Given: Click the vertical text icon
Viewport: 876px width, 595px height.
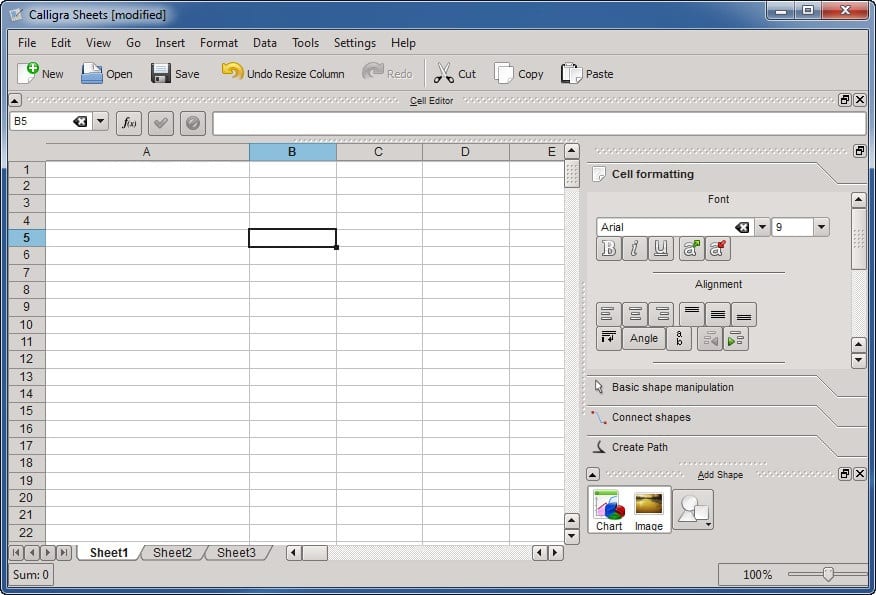Looking at the screenshot, I should (679, 339).
